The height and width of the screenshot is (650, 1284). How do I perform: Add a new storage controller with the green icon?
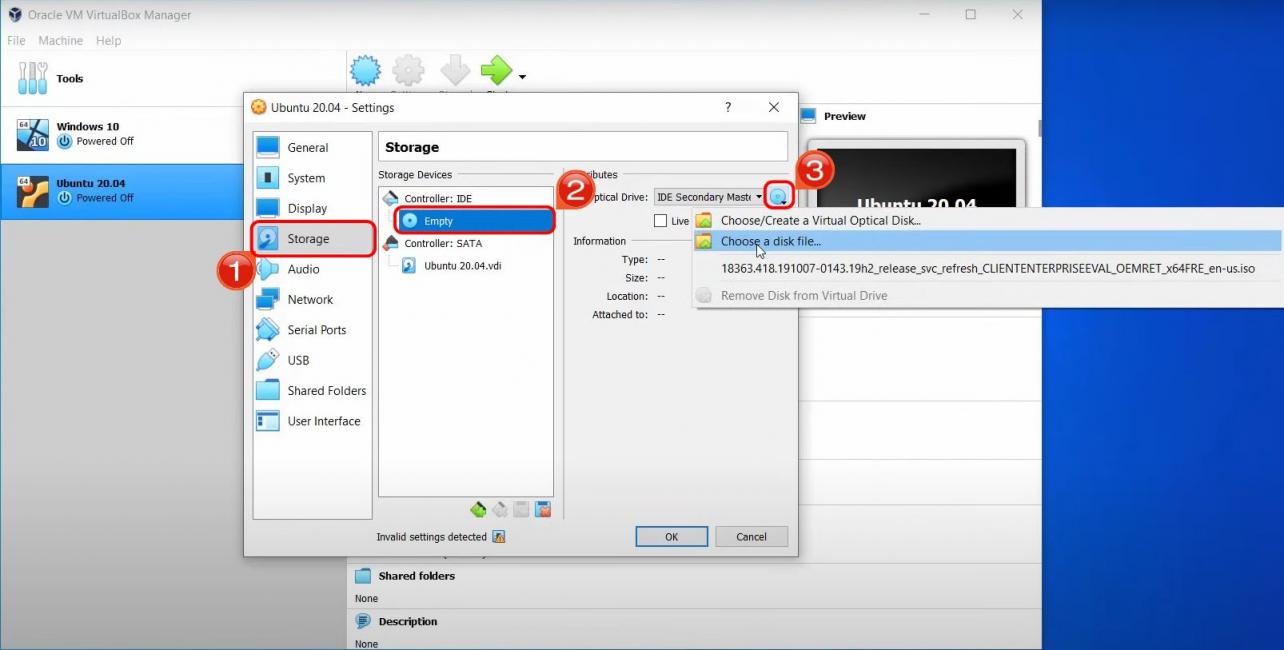[x=478, y=509]
